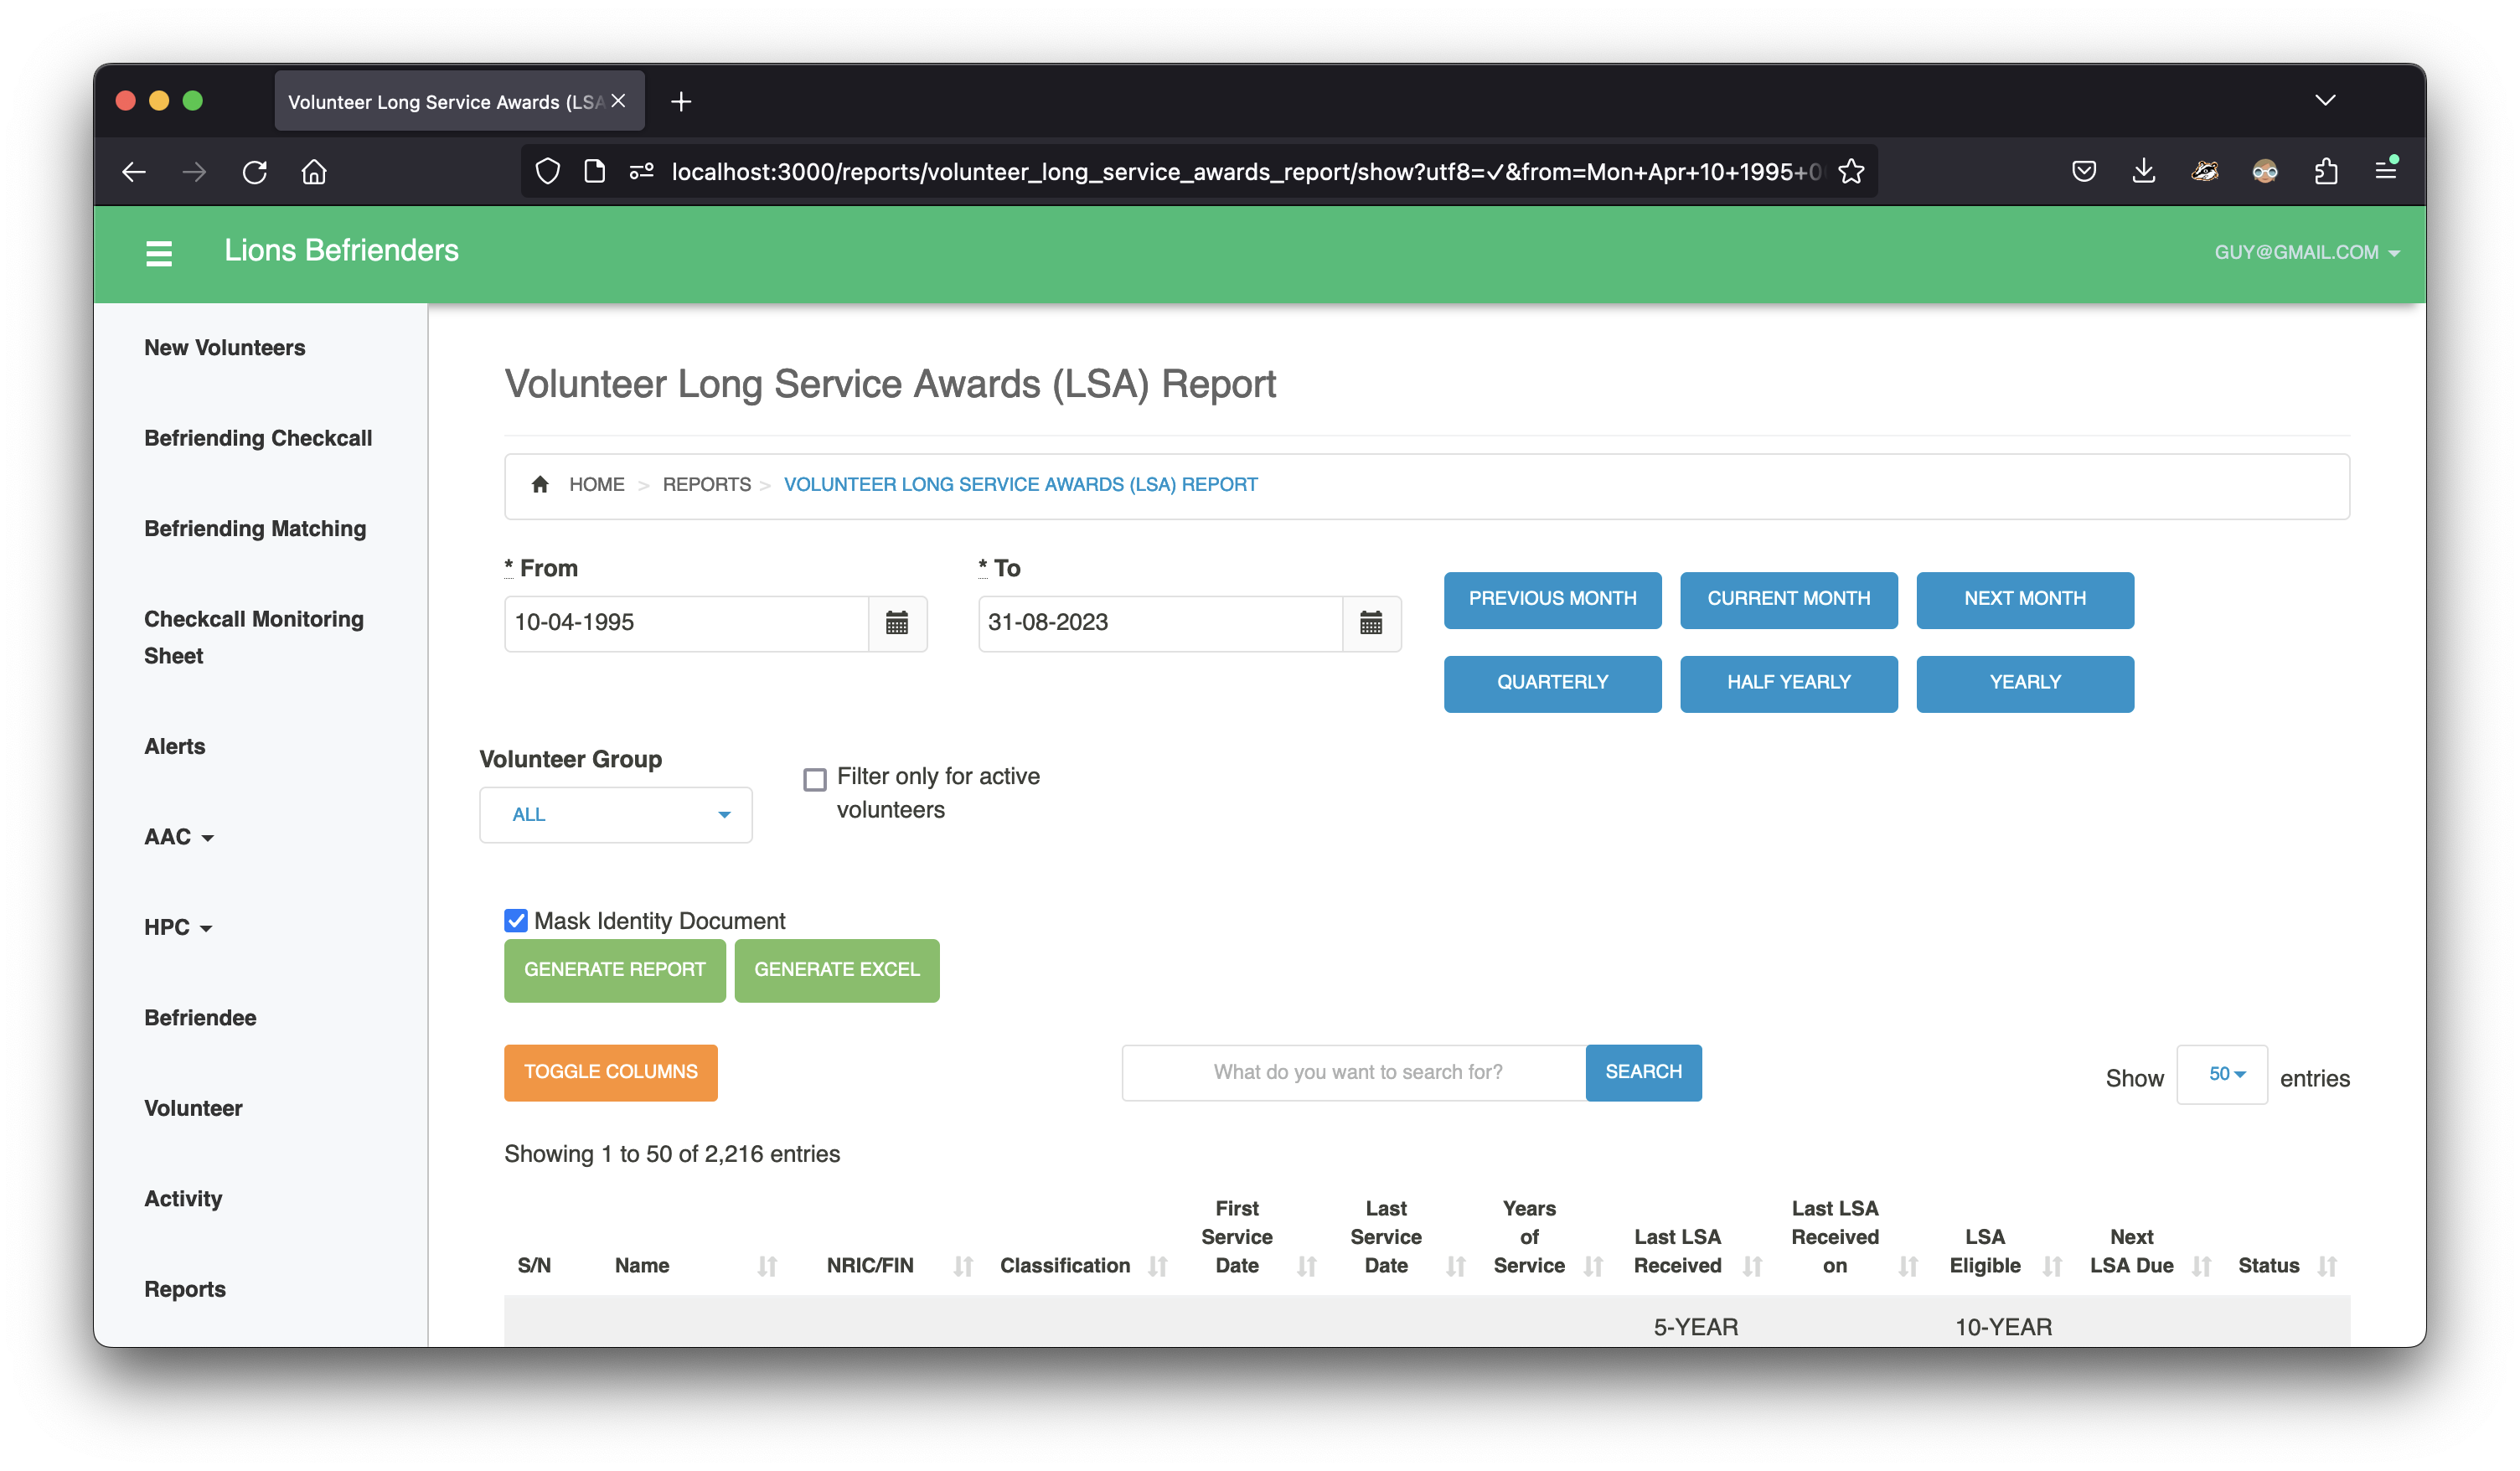
Task: Select the QUARTERLY date range
Action: pyautogui.click(x=1552, y=684)
